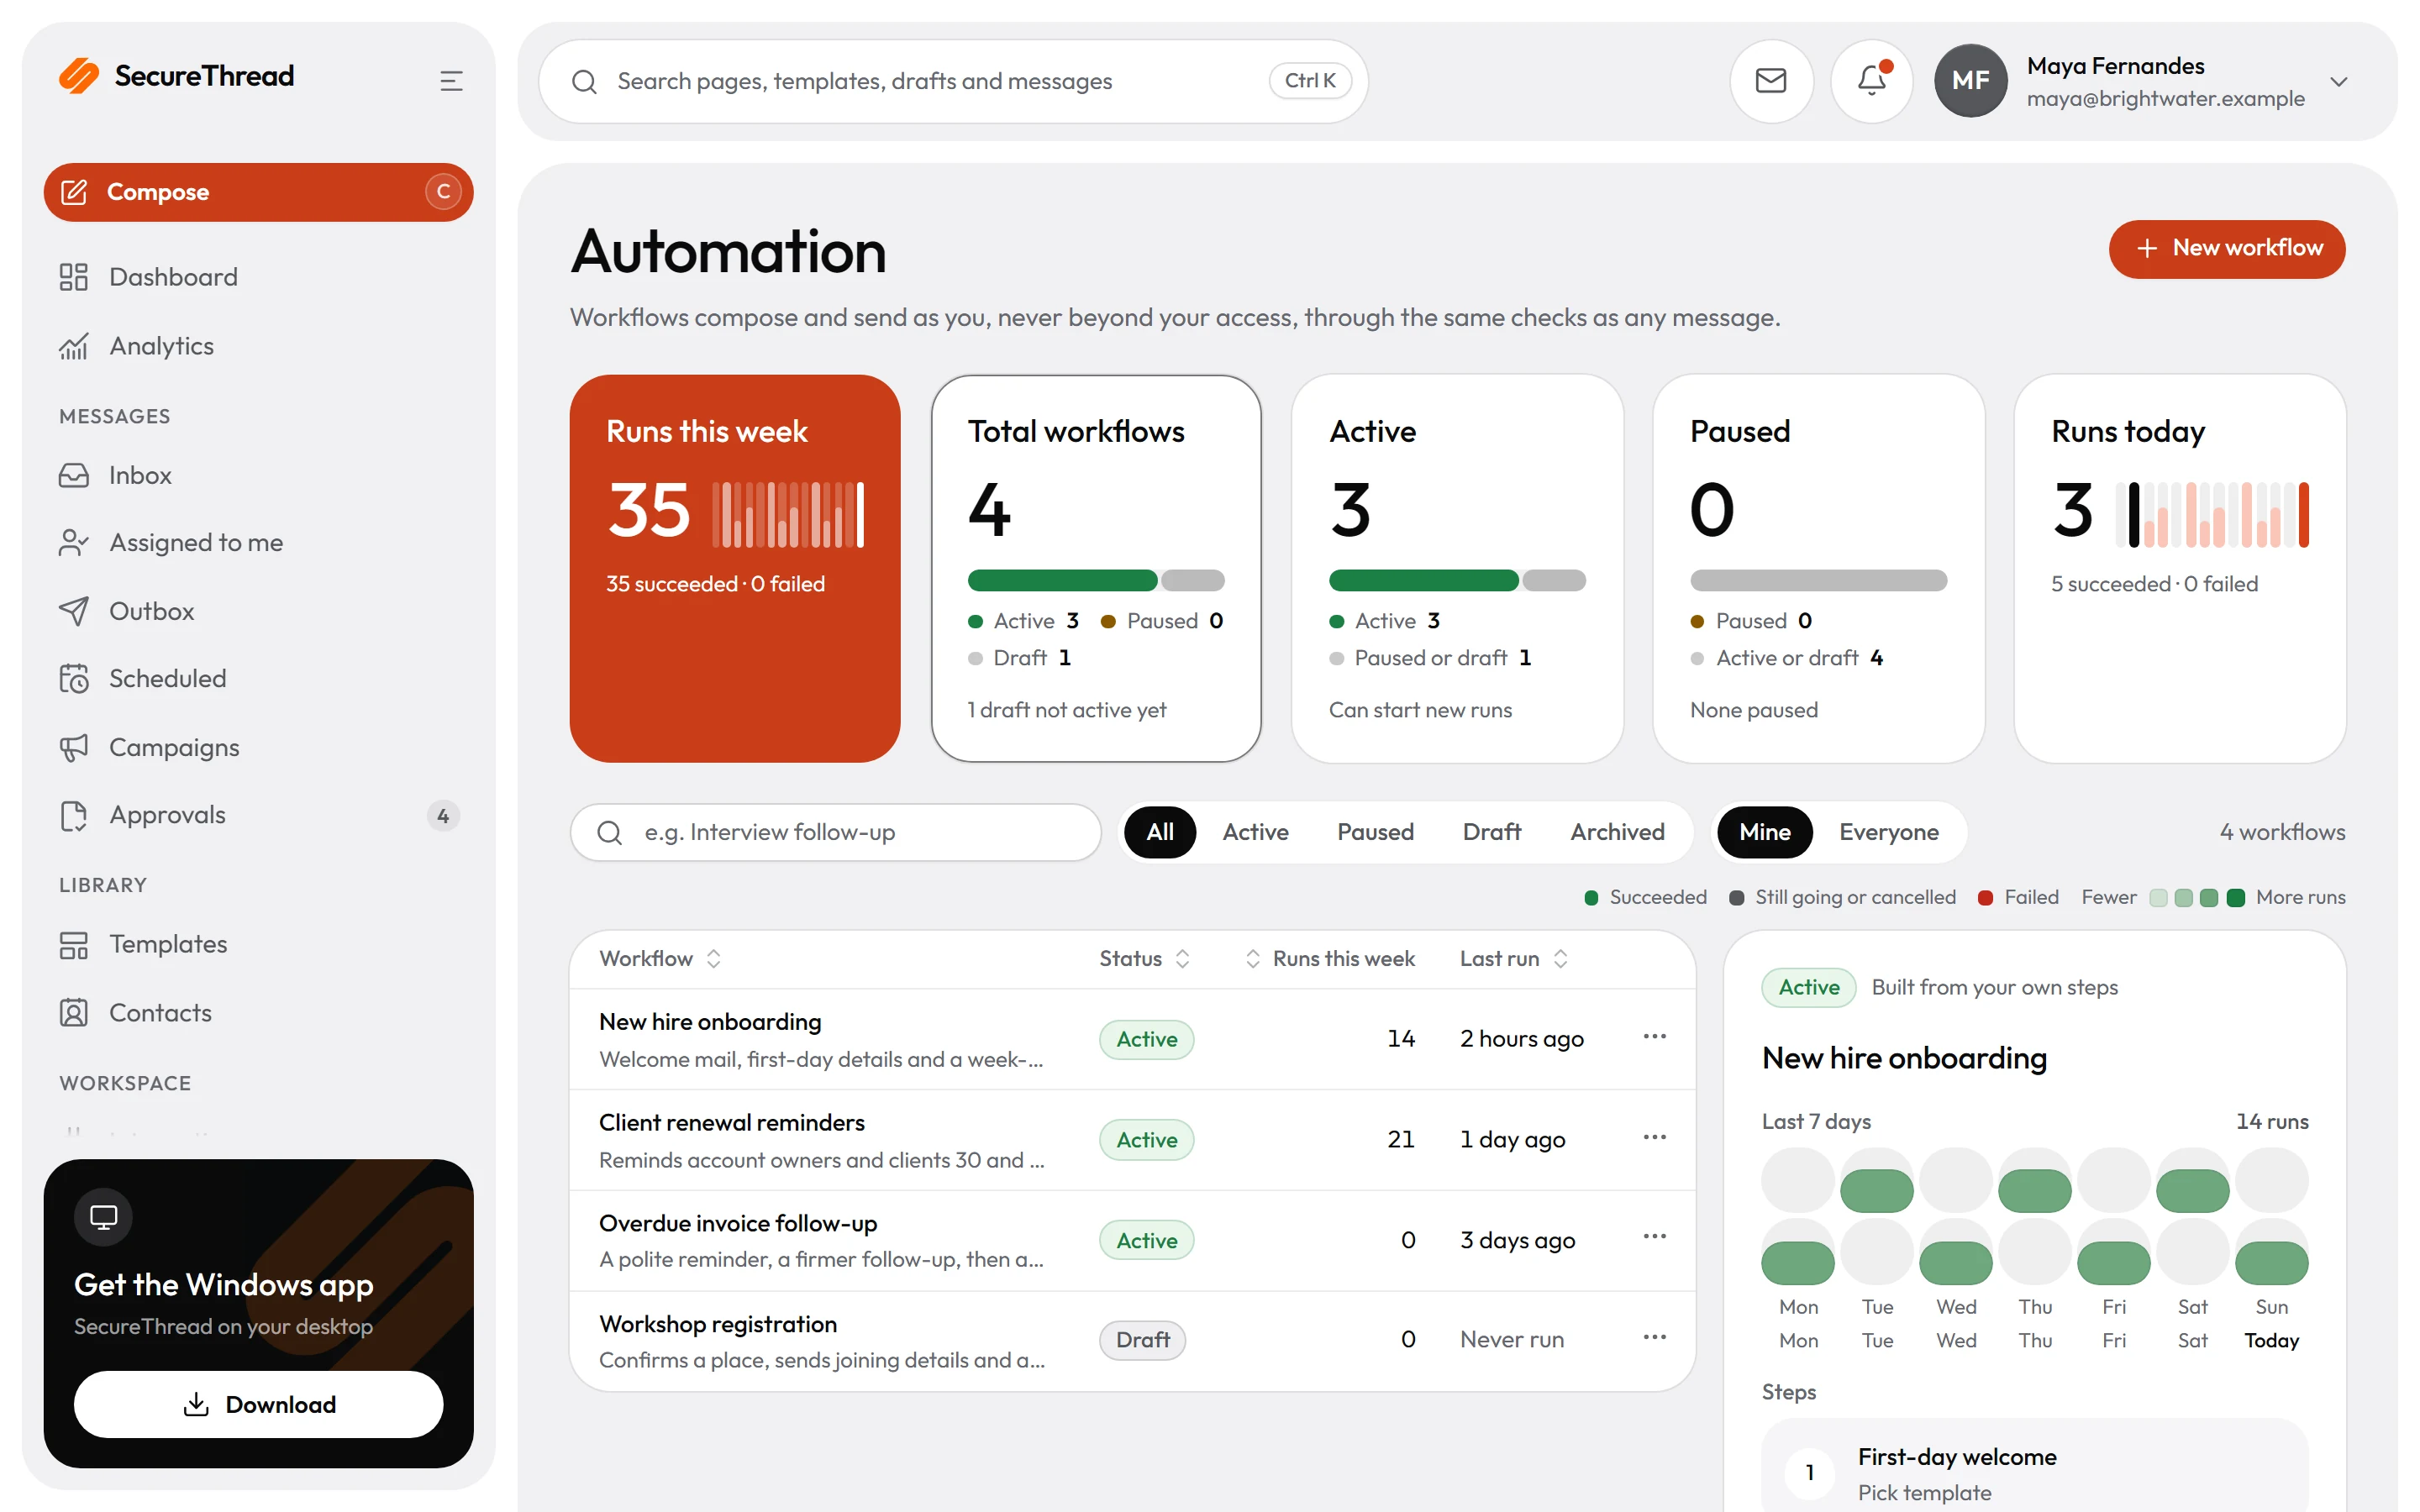
Task: Select the Client renewal reminders row
Action: [1131, 1140]
